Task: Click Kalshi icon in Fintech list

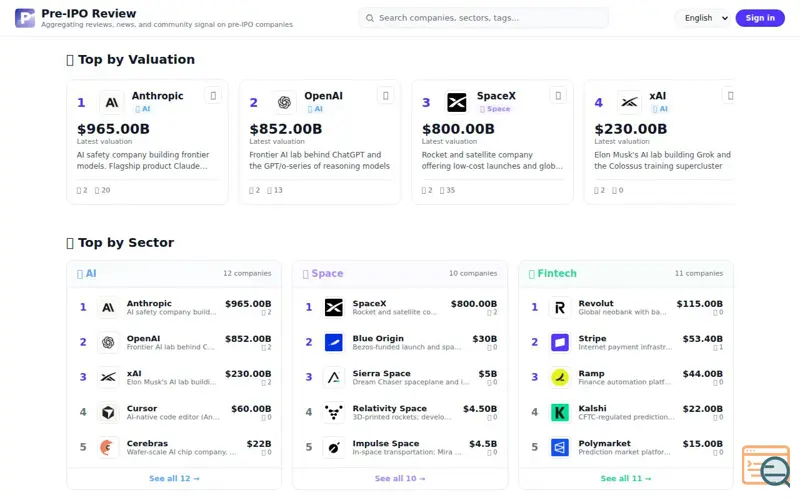Action: [x=560, y=412]
